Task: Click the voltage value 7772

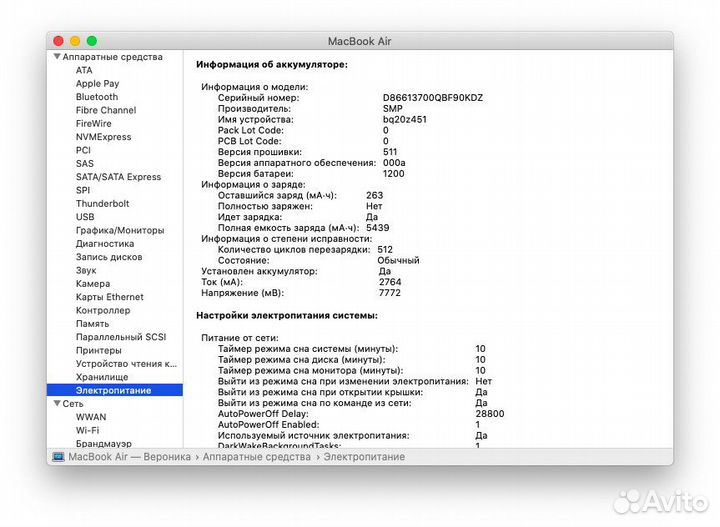Action: click(x=389, y=293)
